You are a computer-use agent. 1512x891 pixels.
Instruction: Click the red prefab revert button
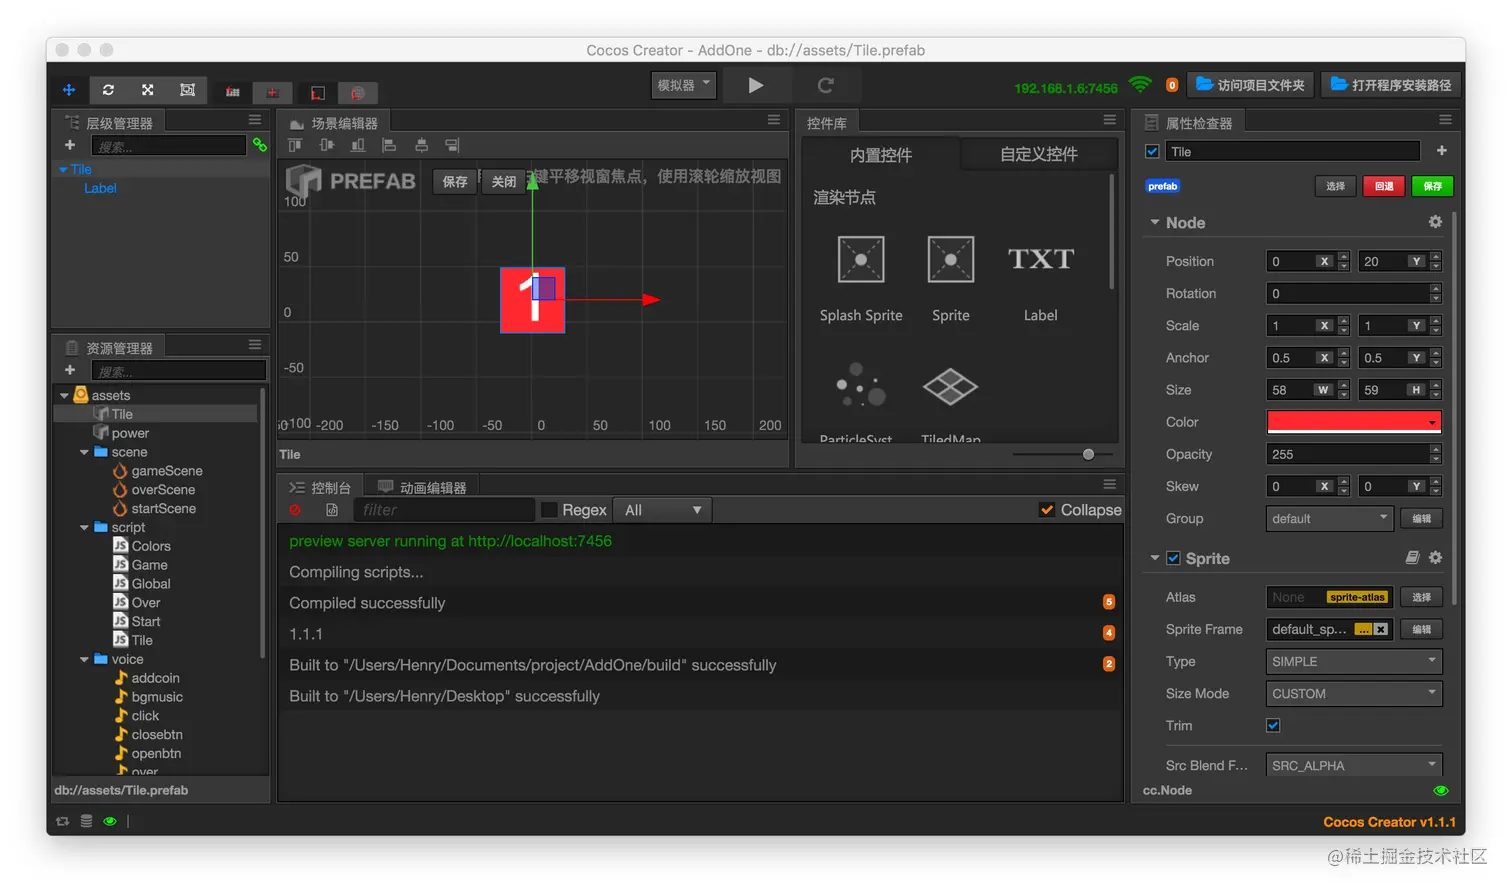tap(1384, 186)
